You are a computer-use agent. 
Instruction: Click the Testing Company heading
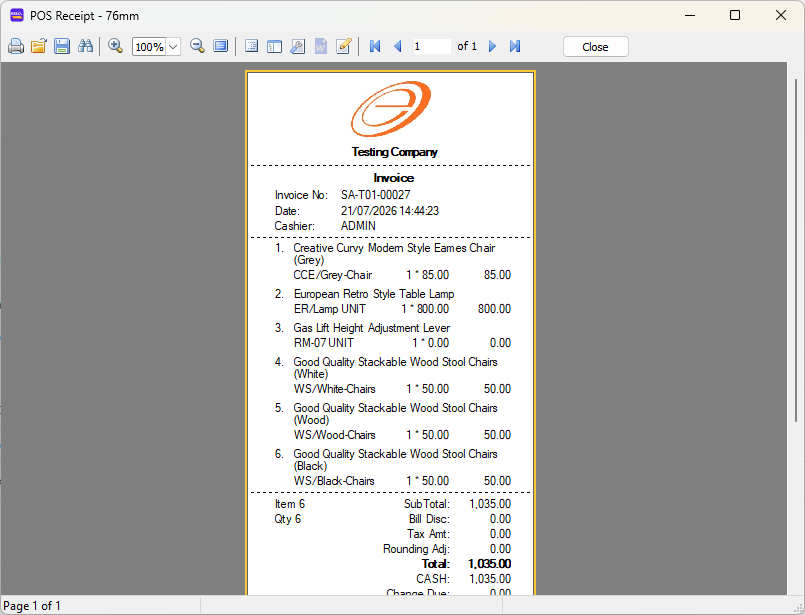pos(394,152)
